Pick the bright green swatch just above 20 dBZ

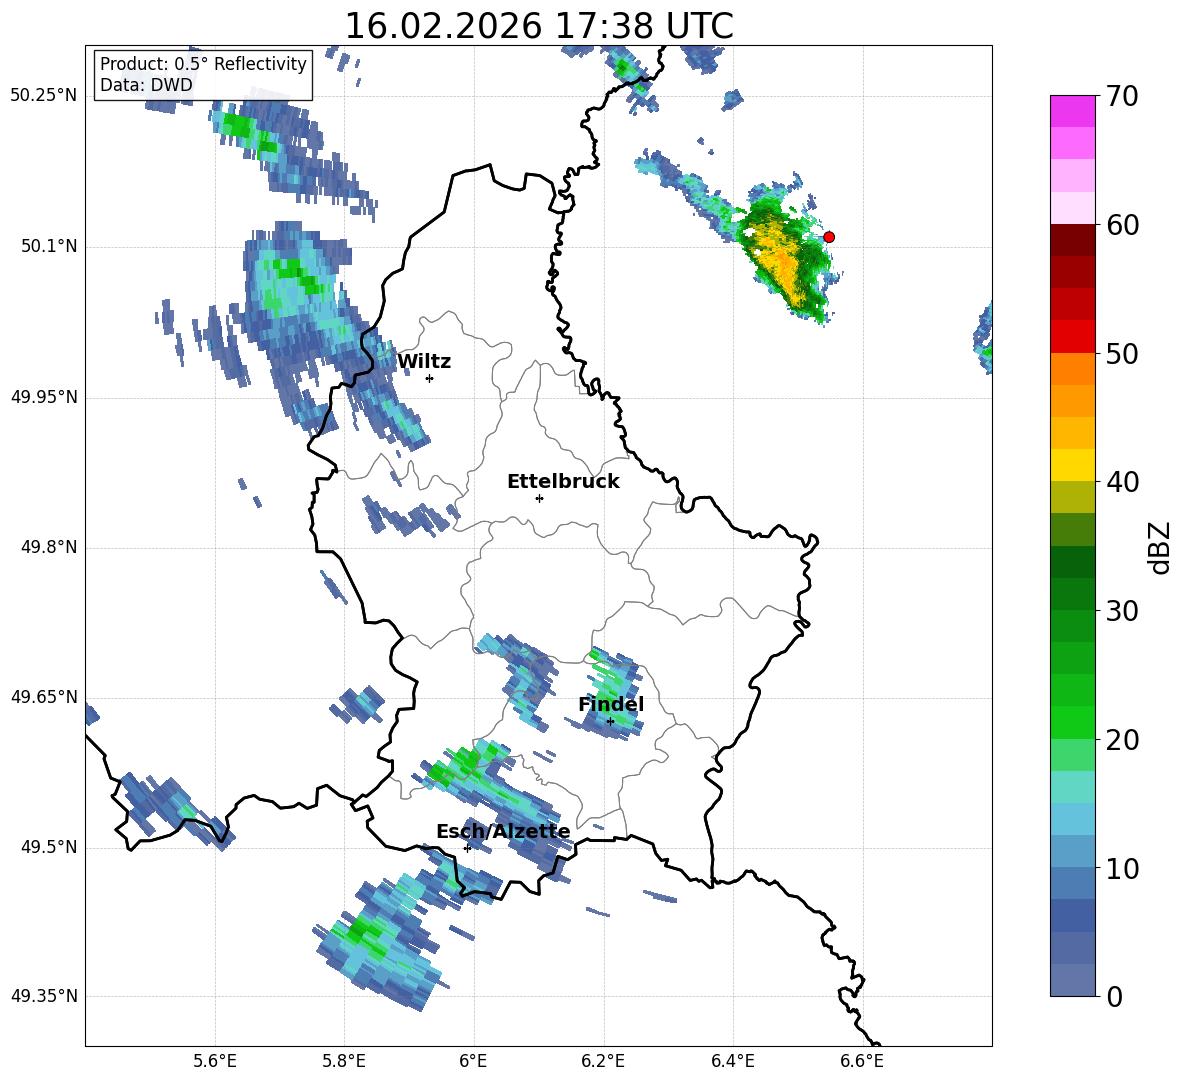point(1072,722)
